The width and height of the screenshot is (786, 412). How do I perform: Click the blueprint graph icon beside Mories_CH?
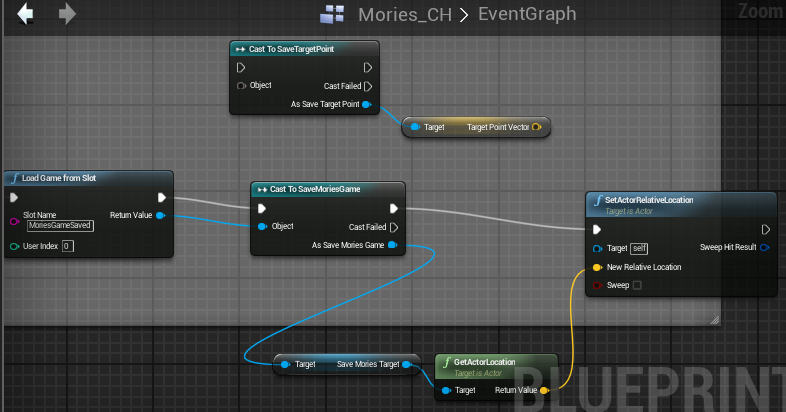pyautogui.click(x=332, y=15)
